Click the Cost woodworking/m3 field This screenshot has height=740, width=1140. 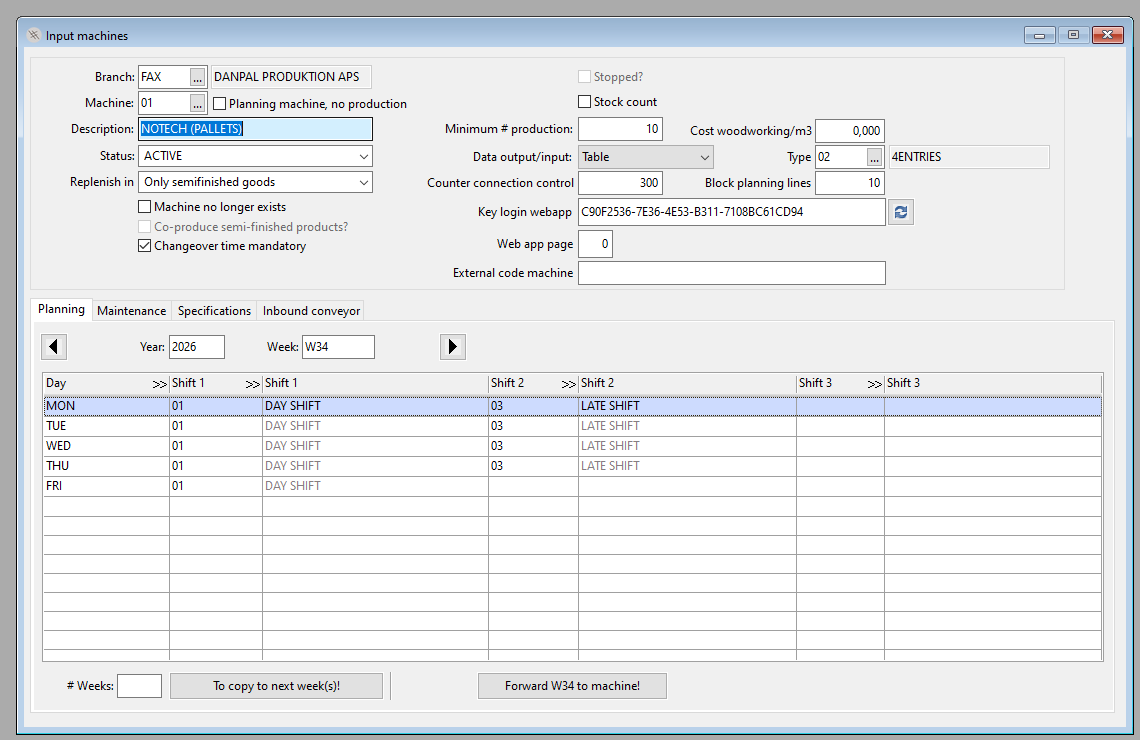point(850,131)
